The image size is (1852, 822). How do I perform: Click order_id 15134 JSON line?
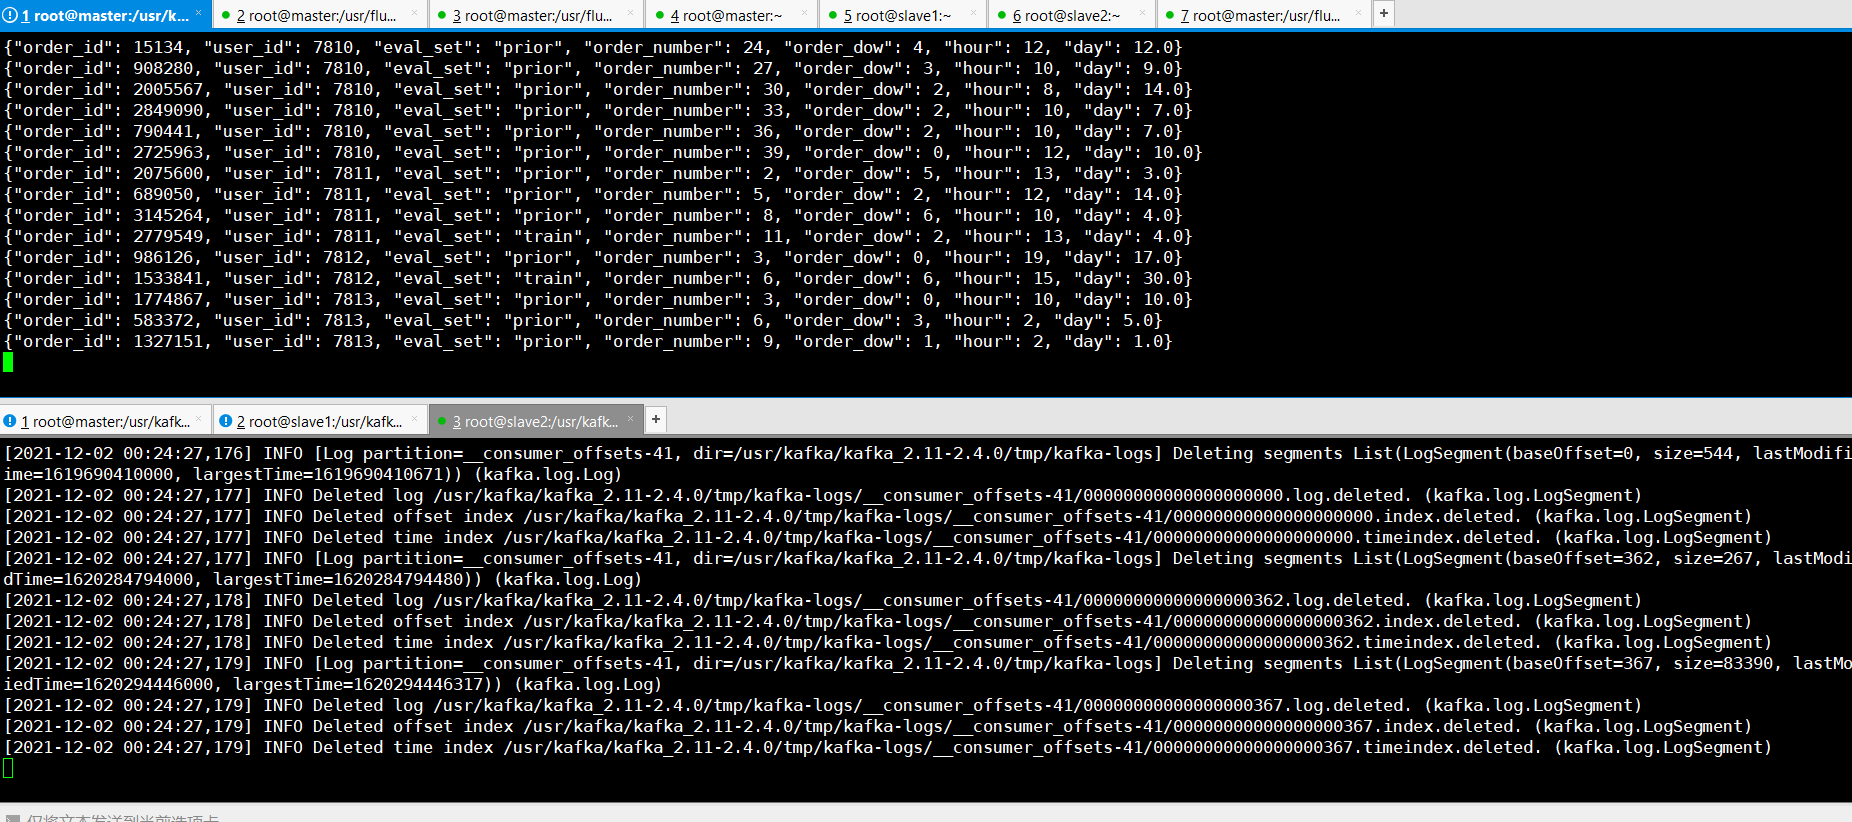[593, 47]
